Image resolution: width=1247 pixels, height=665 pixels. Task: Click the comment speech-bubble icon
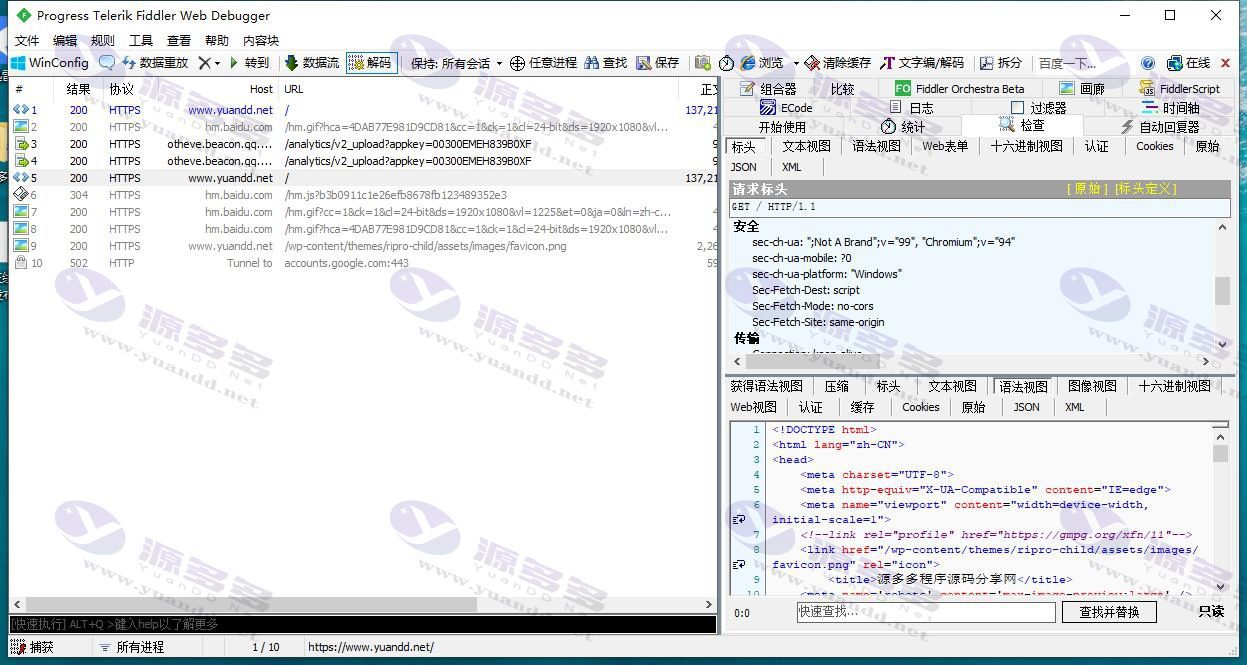point(107,62)
